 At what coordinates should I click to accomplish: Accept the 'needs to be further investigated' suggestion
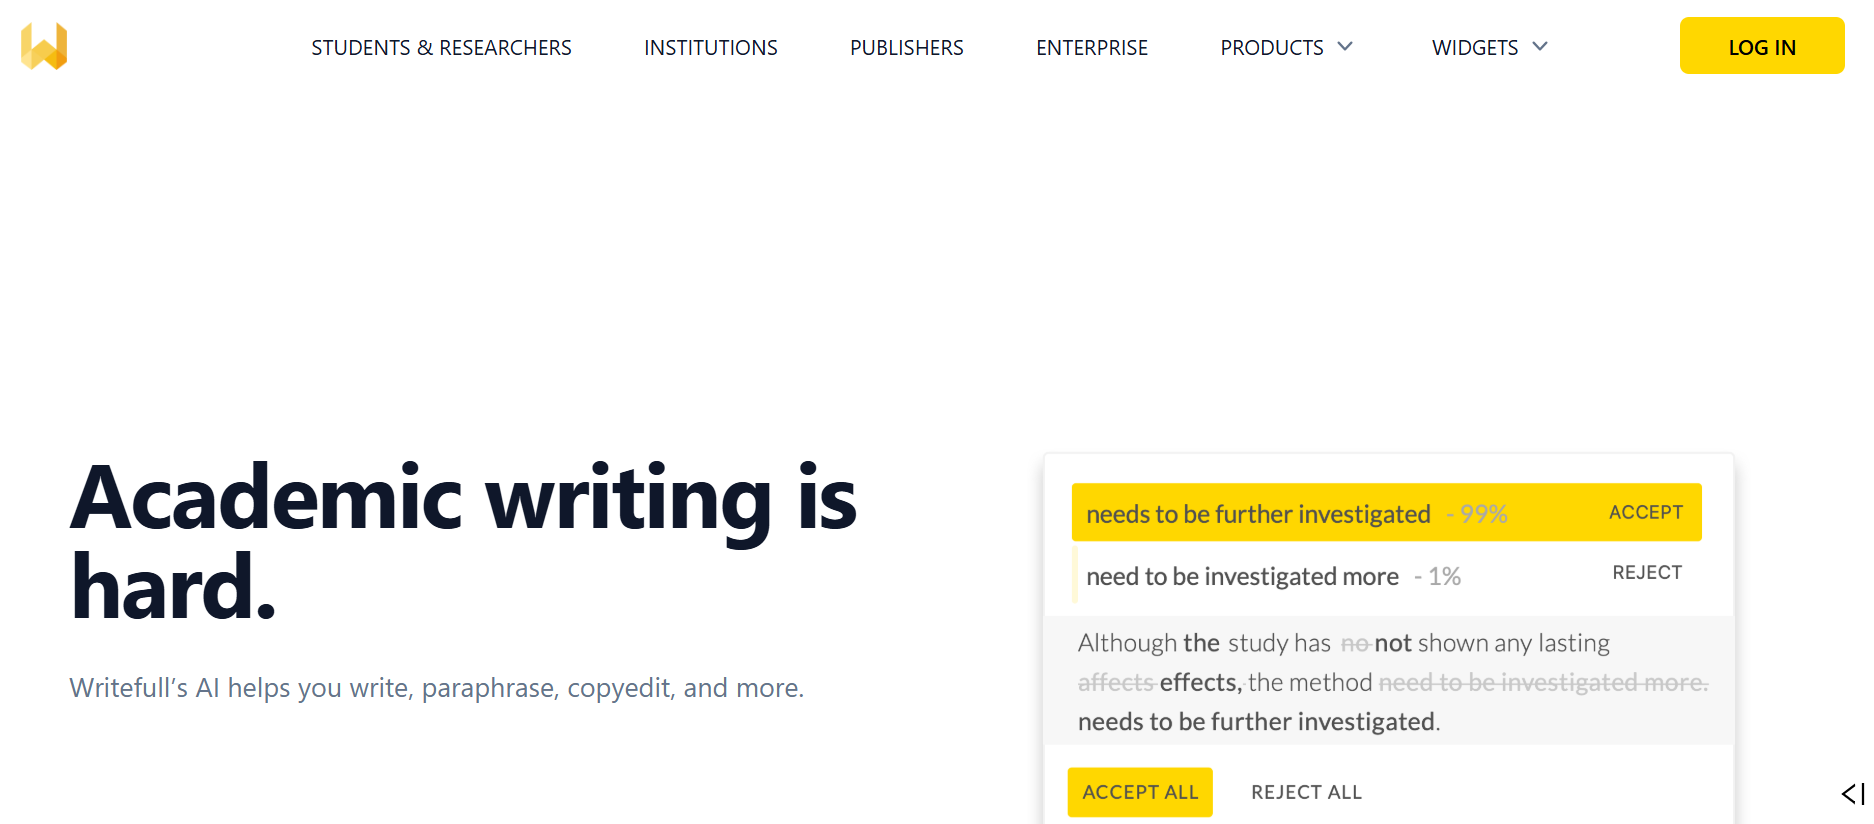tap(1646, 512)
